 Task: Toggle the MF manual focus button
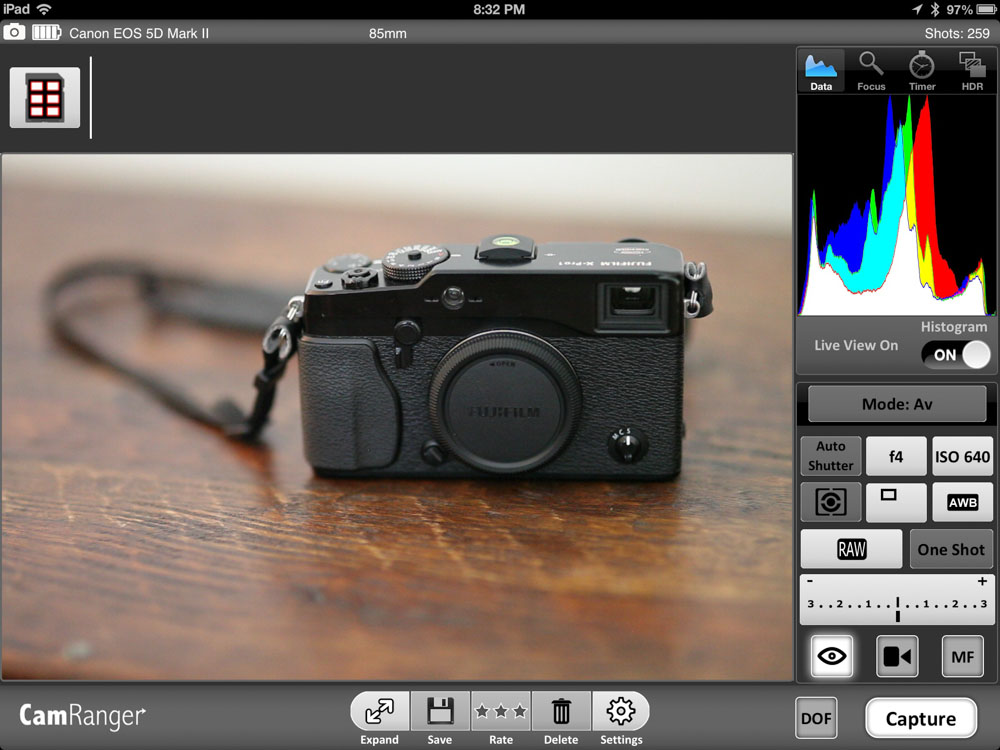pos(962,656)
